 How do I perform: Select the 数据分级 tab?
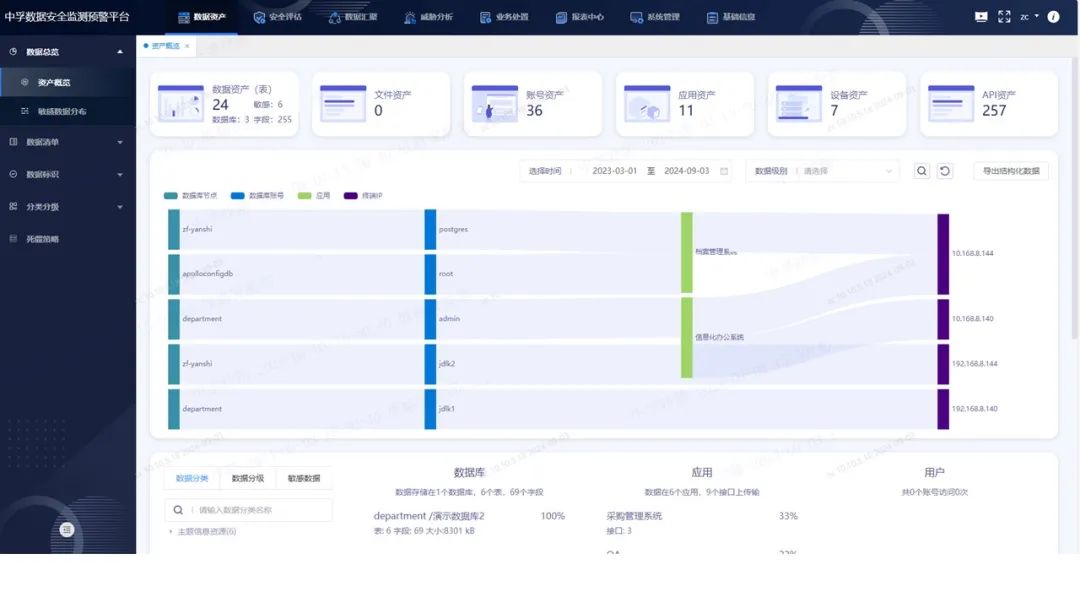tap(247, 478)
